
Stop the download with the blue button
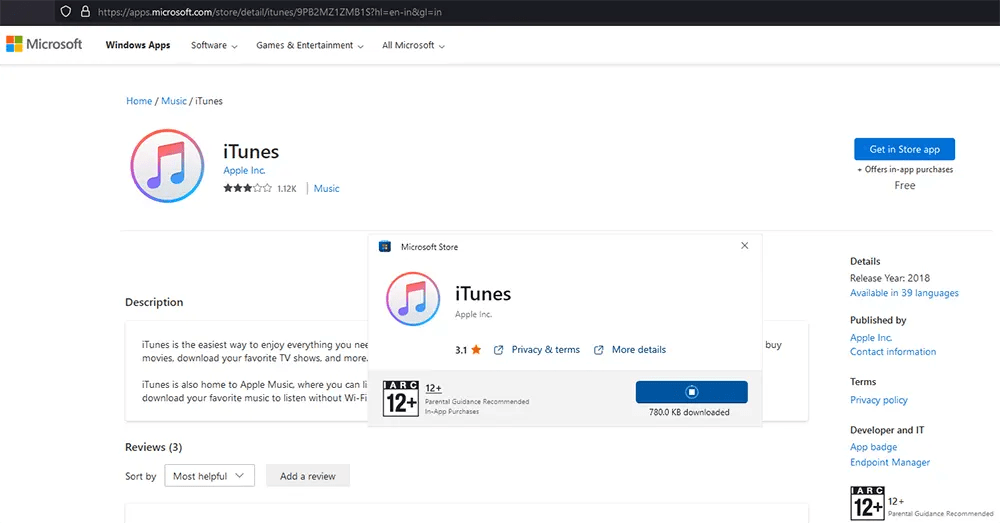pyautogui.click(x=691, y=392)
